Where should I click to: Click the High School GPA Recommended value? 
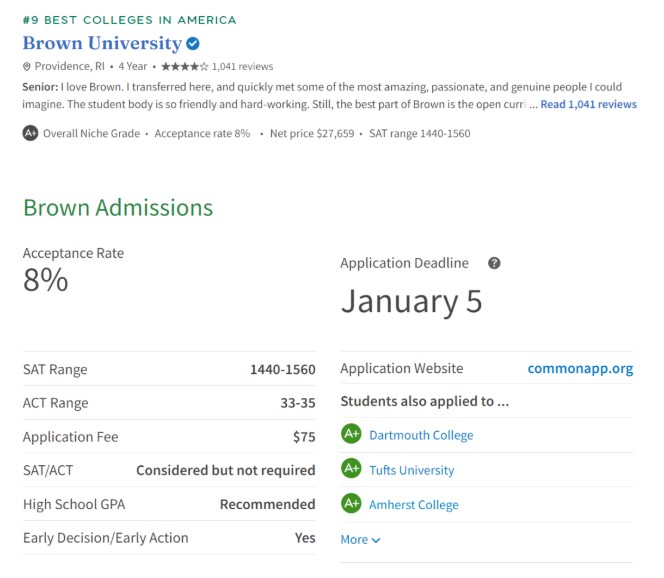pos(268,504)
